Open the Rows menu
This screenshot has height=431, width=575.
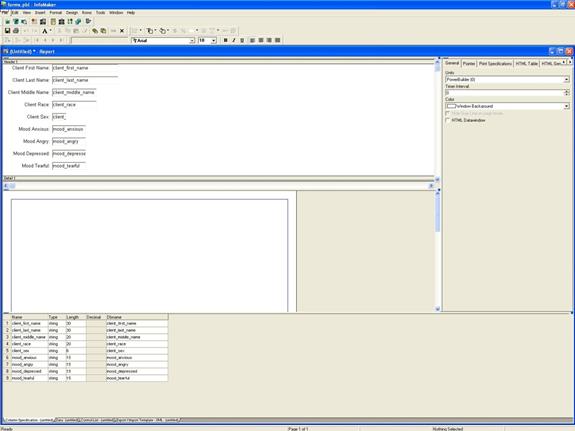pyautogui.click(x=87, y=12)
